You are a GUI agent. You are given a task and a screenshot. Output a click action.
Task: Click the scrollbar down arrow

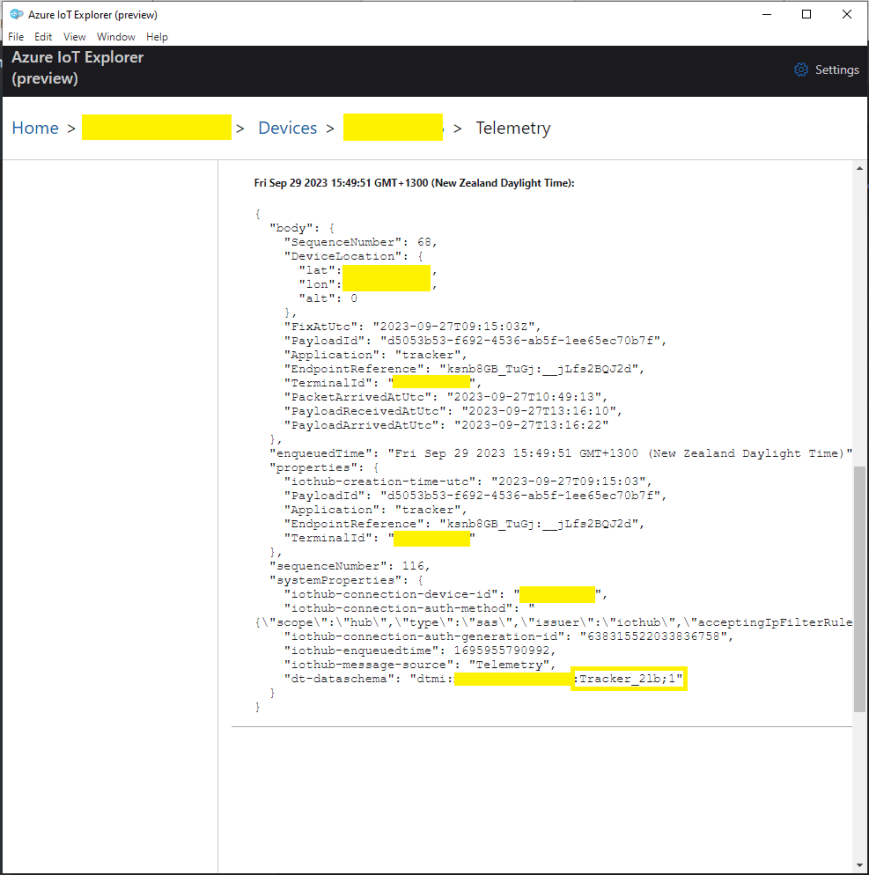[859, 866]
